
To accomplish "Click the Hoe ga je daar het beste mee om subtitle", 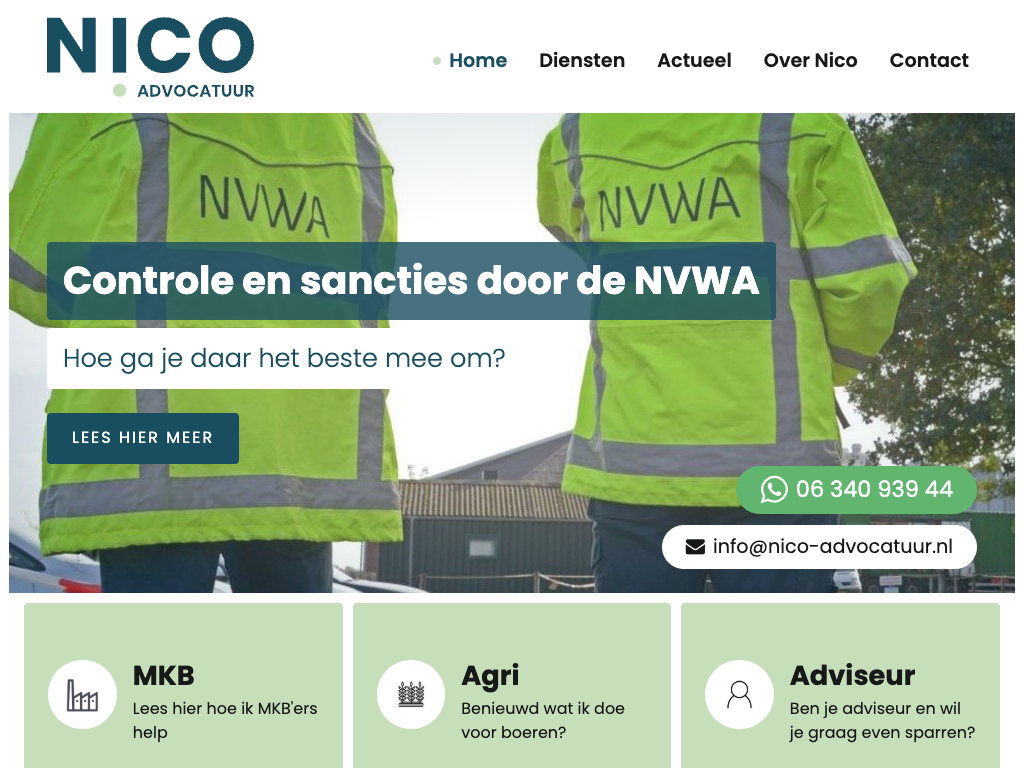I will coord(284,359).
